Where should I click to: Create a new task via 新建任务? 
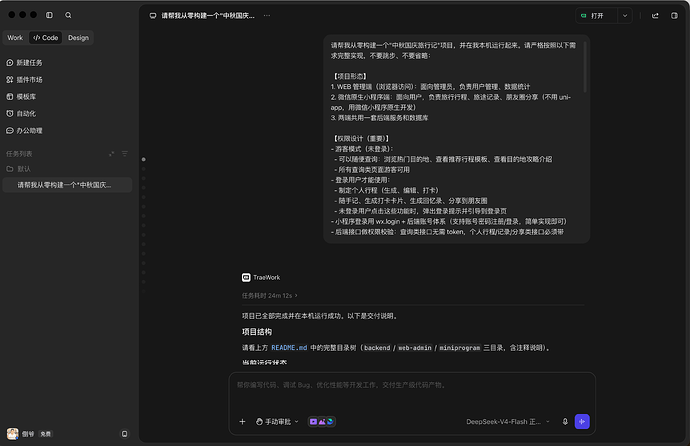tap(24, 63)
